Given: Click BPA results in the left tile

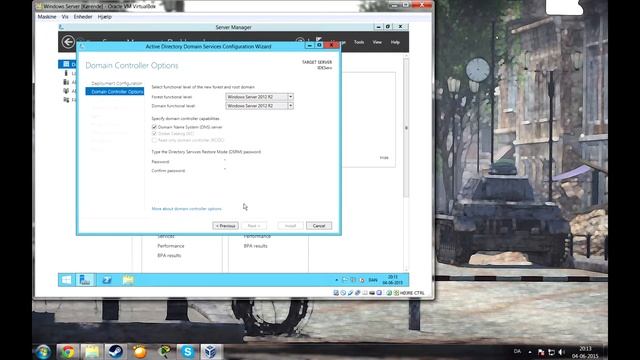Looking at the screenshot, I should [x=169, y=256].
